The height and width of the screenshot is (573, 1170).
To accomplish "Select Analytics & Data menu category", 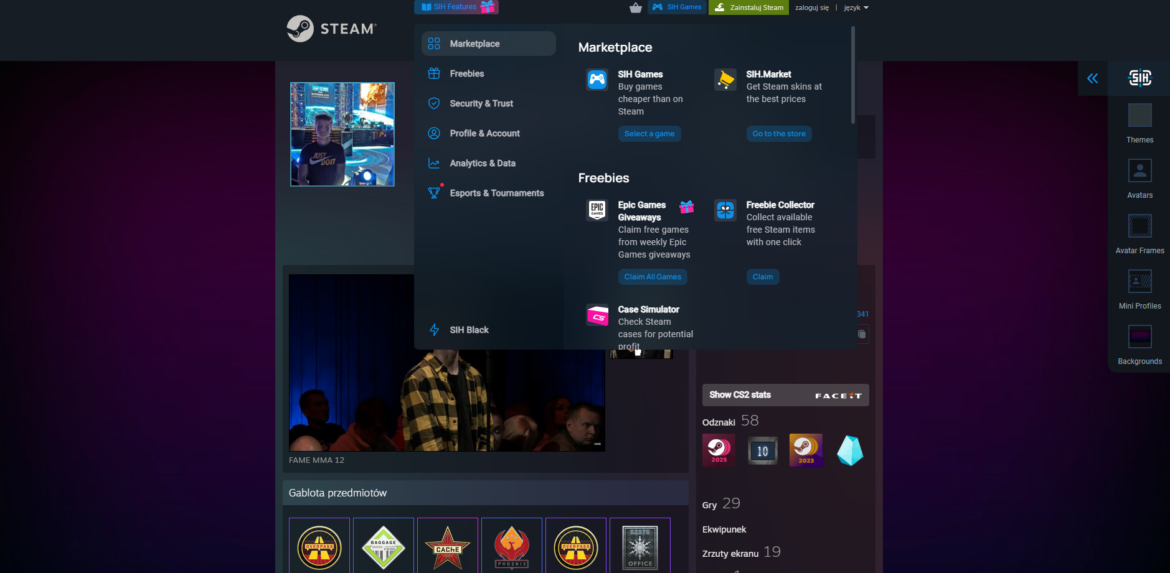I will tap(489, 163).
